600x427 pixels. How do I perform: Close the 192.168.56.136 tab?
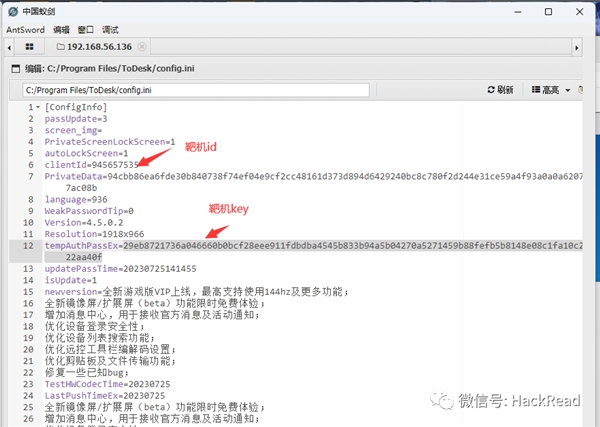[142, 47]
